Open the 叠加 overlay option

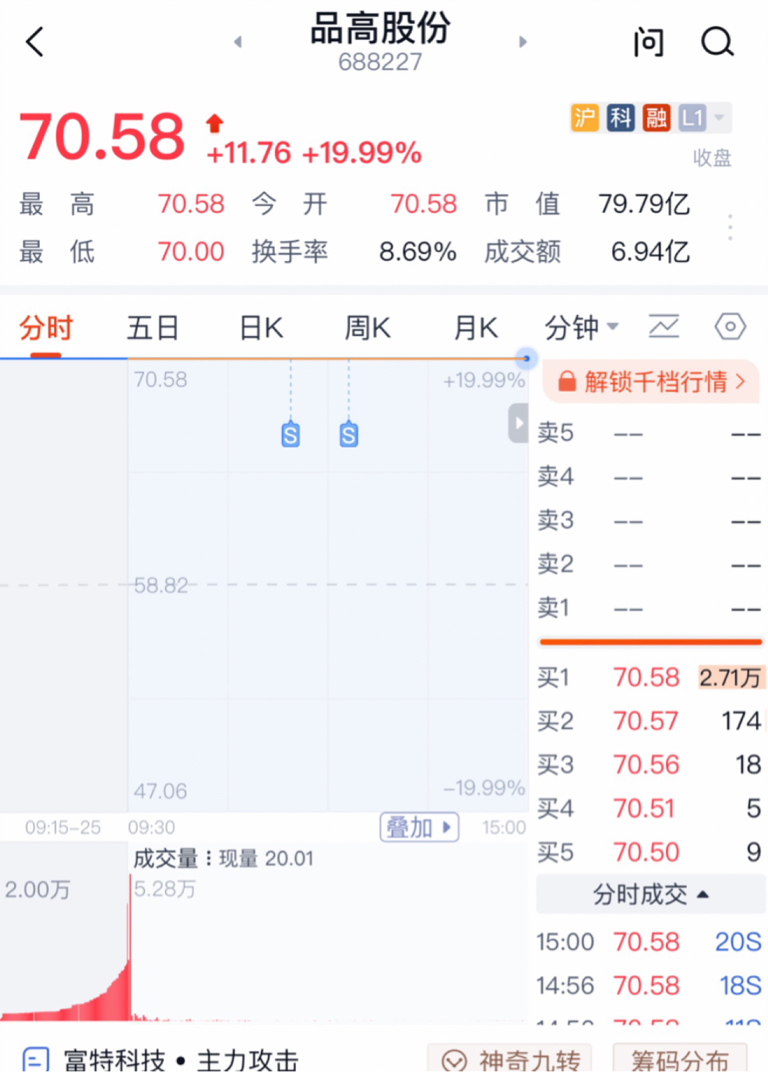tap(419, 828)
